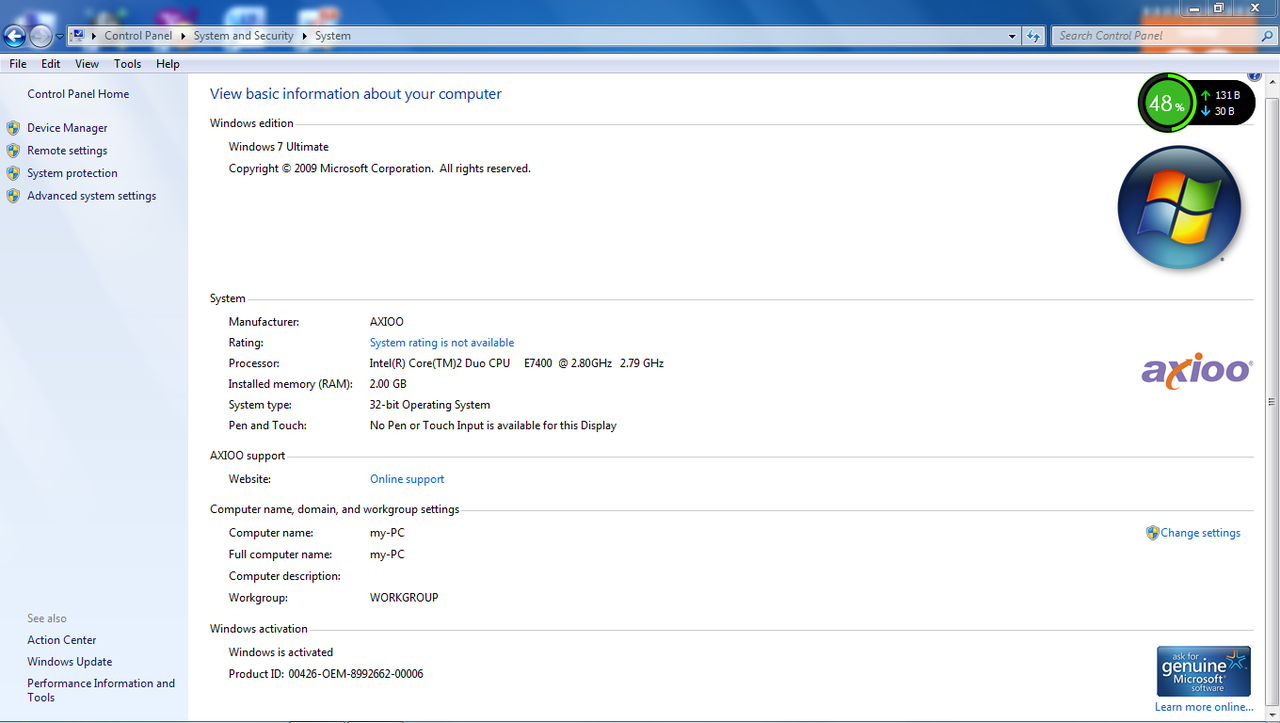
Task: Click the download speed '30 B' readout
Action: coord(1224,112)
